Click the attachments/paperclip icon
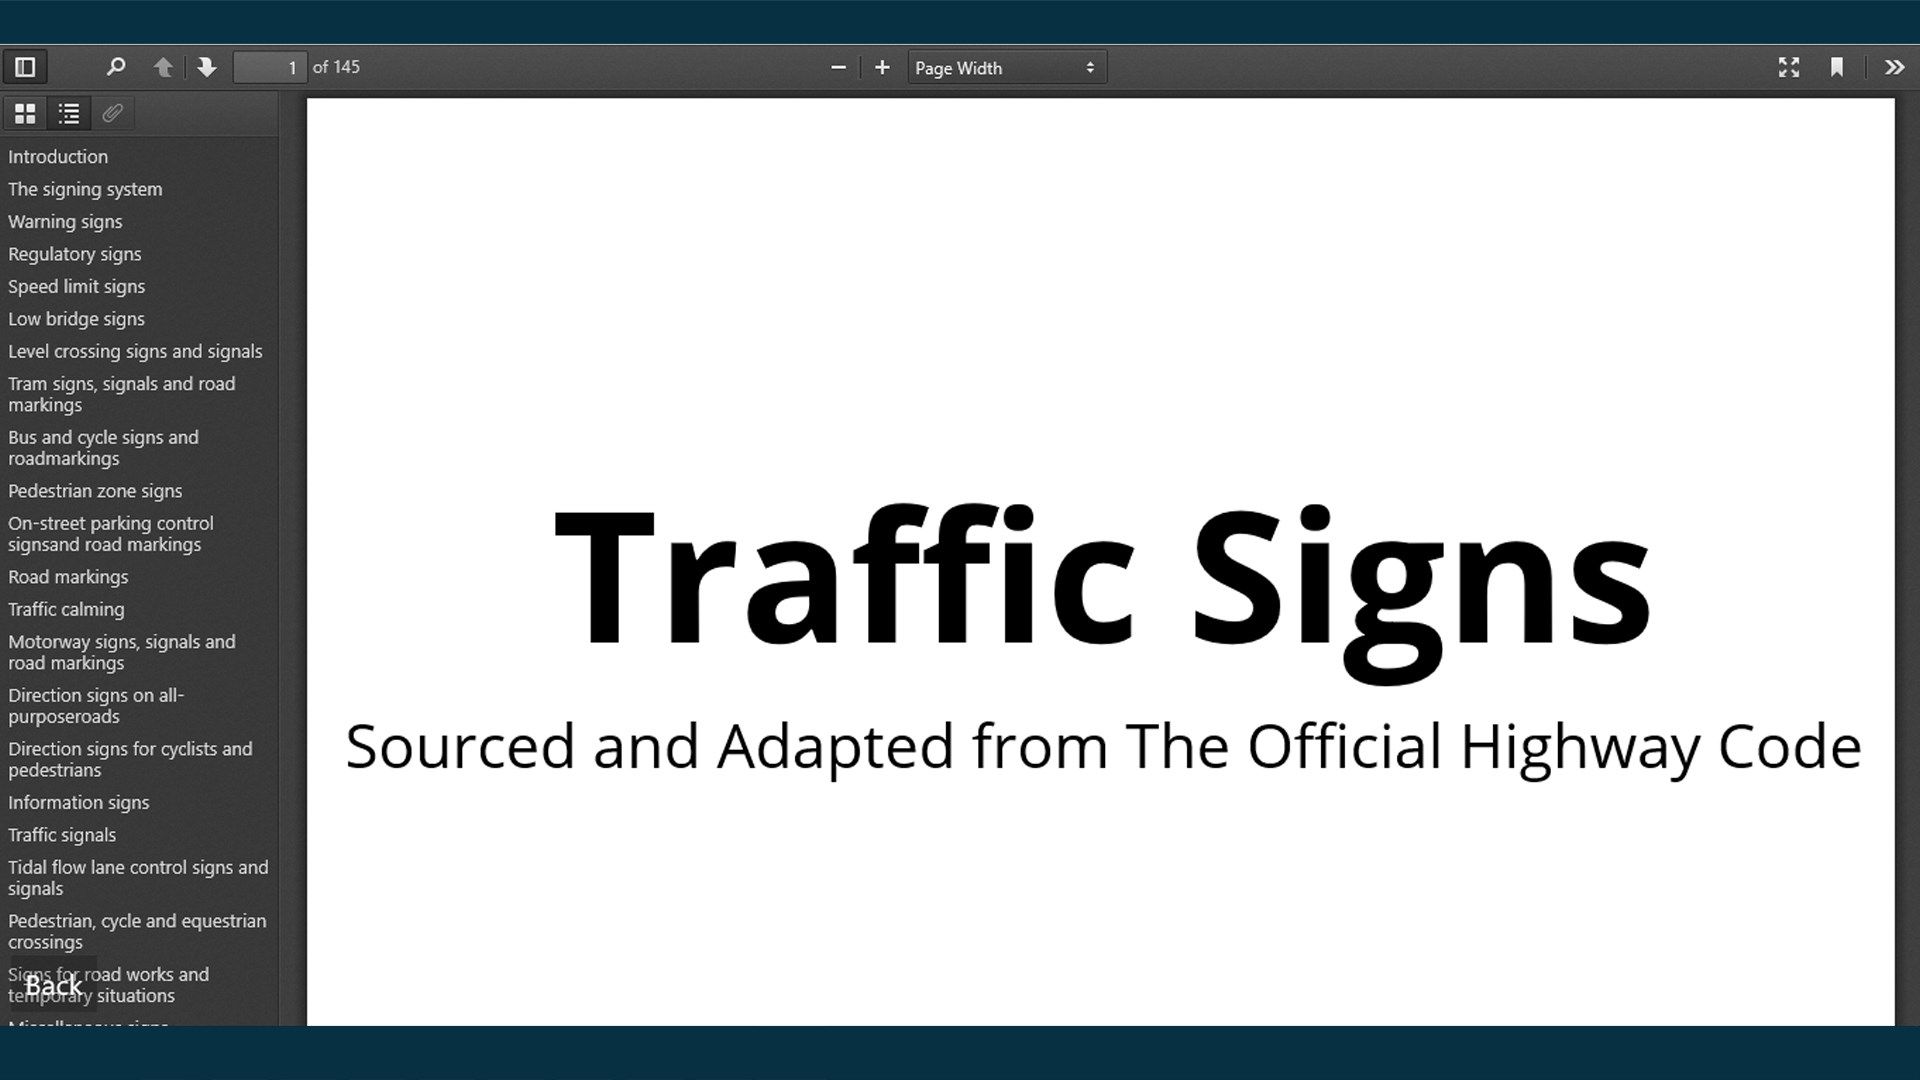 (113, 113)
